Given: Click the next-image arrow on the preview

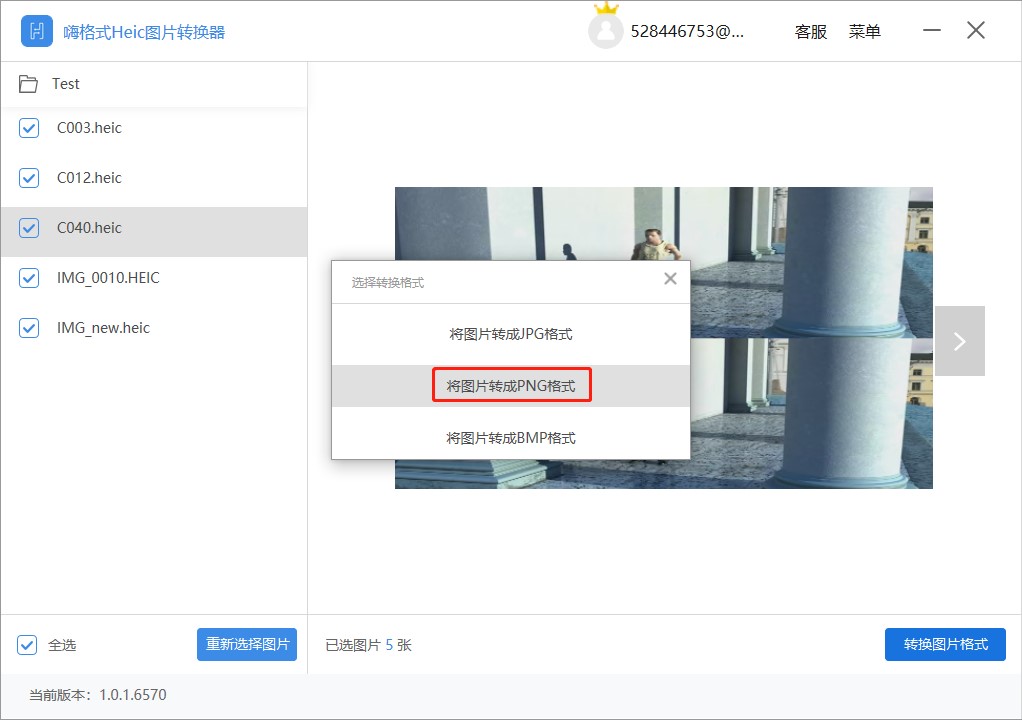Looking at the screenshot, I should click(959, 340).
